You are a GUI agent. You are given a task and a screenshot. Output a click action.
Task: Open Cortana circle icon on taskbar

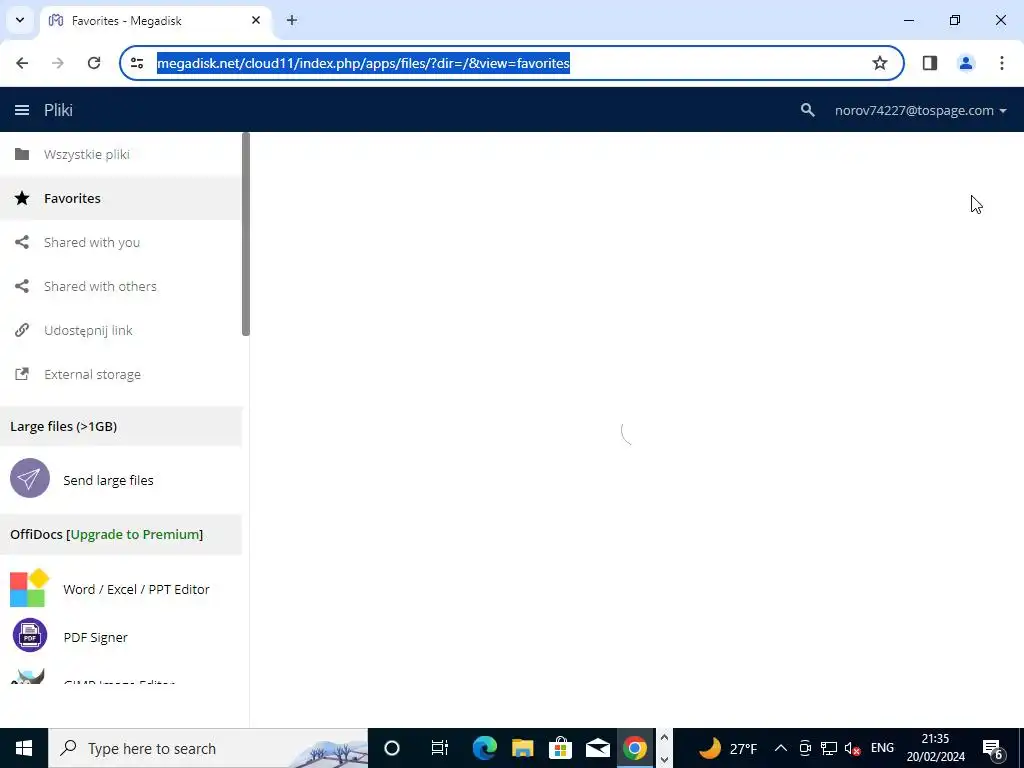(392, 748)
